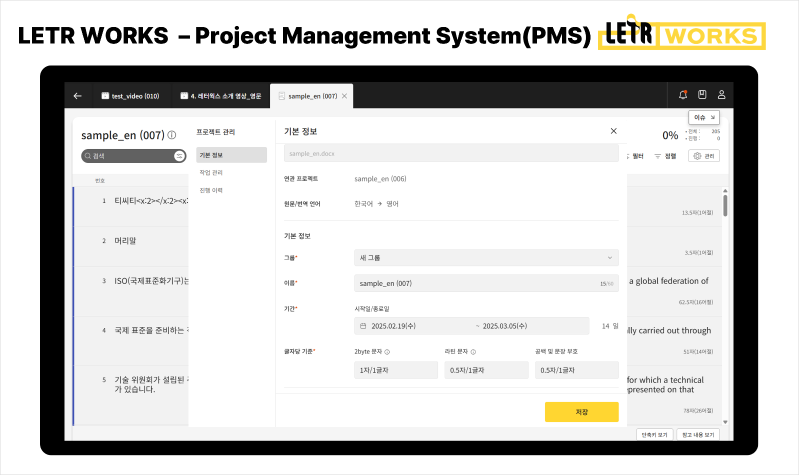This screenshot has width=799, height=475.
Task: Click the 정렬 button label
Action: [x=671, y=156]
